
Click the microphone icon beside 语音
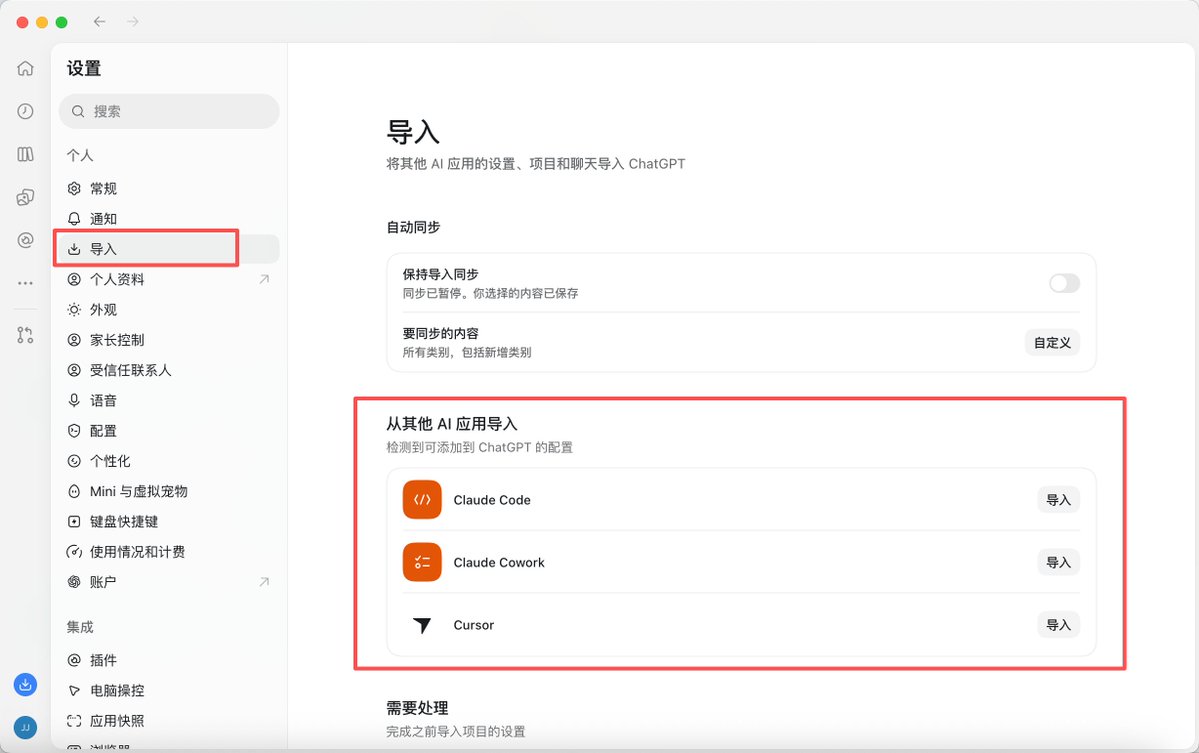(x=74, y=401)
